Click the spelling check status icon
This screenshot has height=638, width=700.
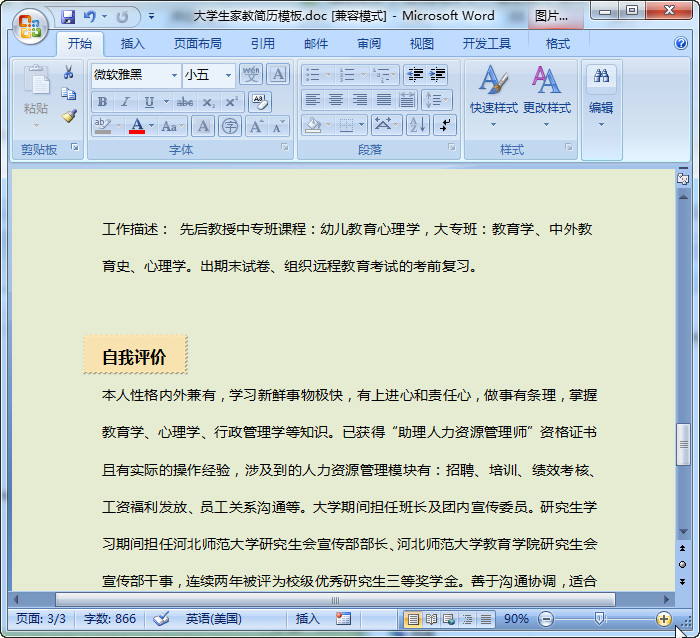pyautogui.click(x=161, y=619)
